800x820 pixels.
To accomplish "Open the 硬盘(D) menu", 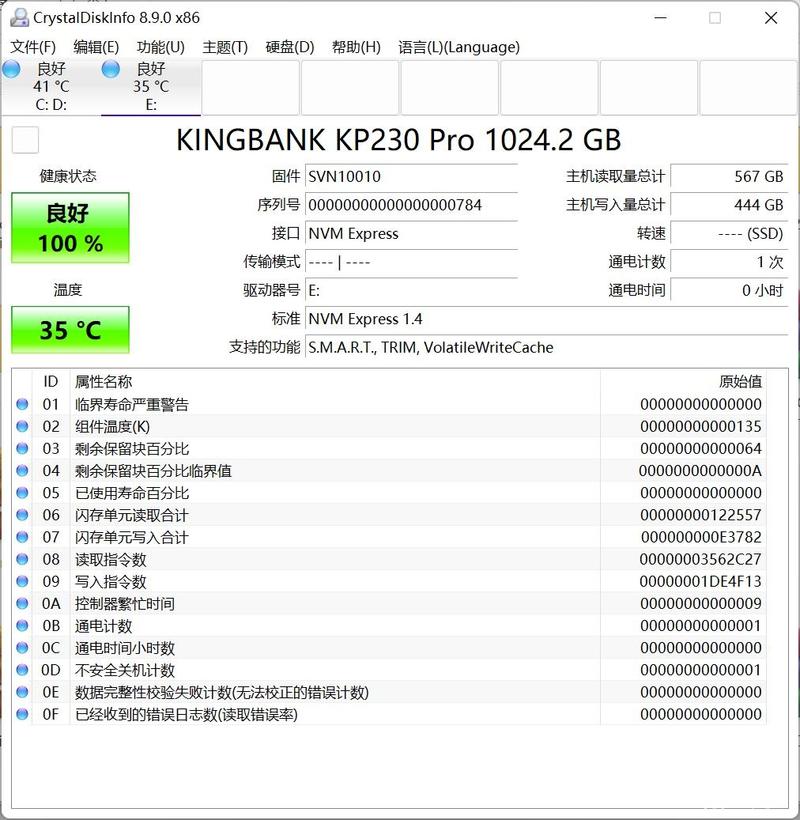I will [290, 47].
